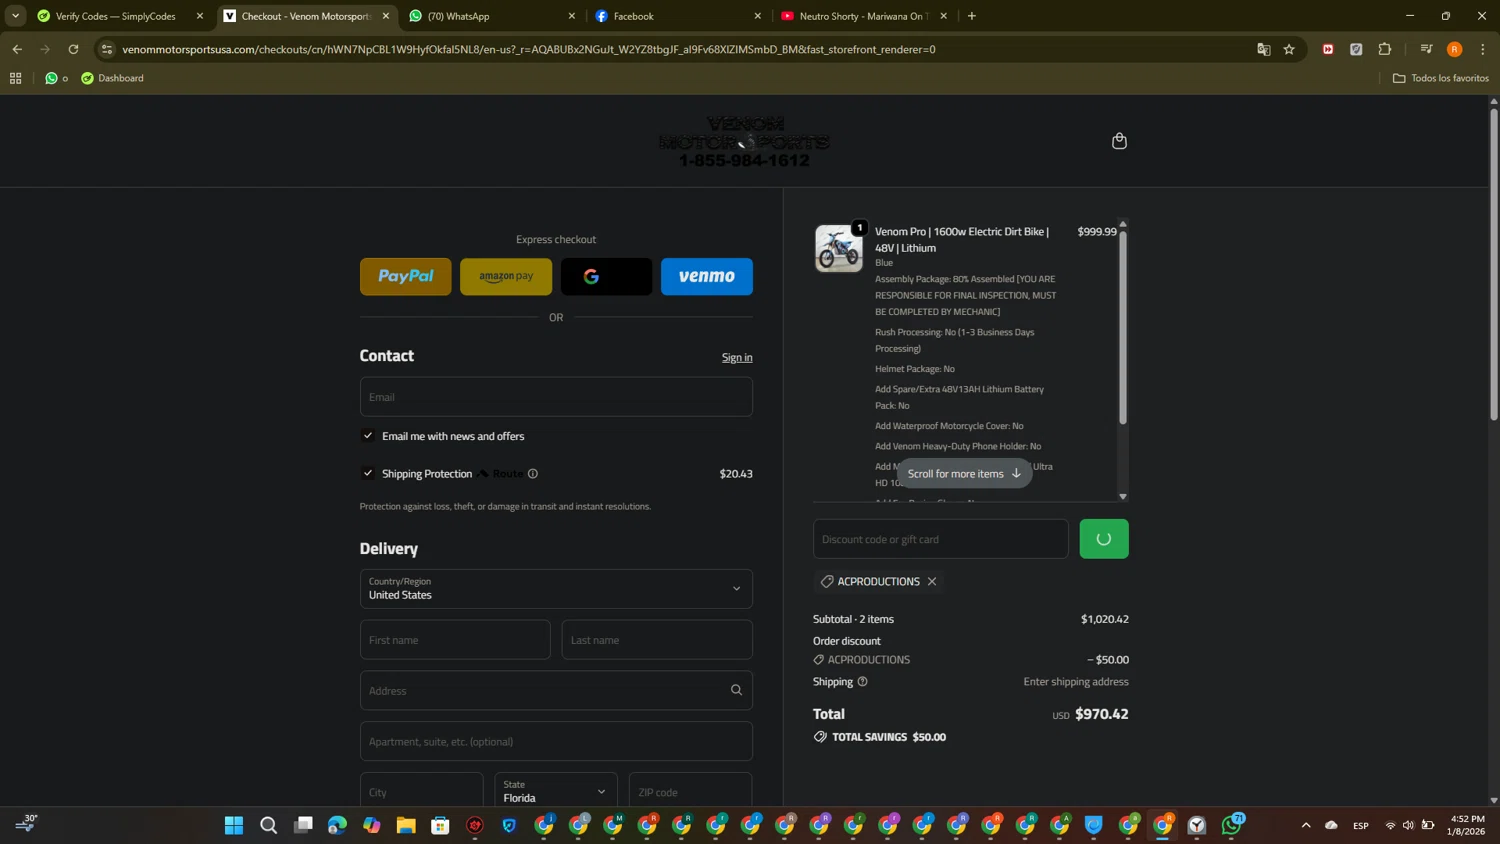This screenshot has height=844, width=1500.
Task: Click the gray shield extension icon
Action: [1356, 49]
